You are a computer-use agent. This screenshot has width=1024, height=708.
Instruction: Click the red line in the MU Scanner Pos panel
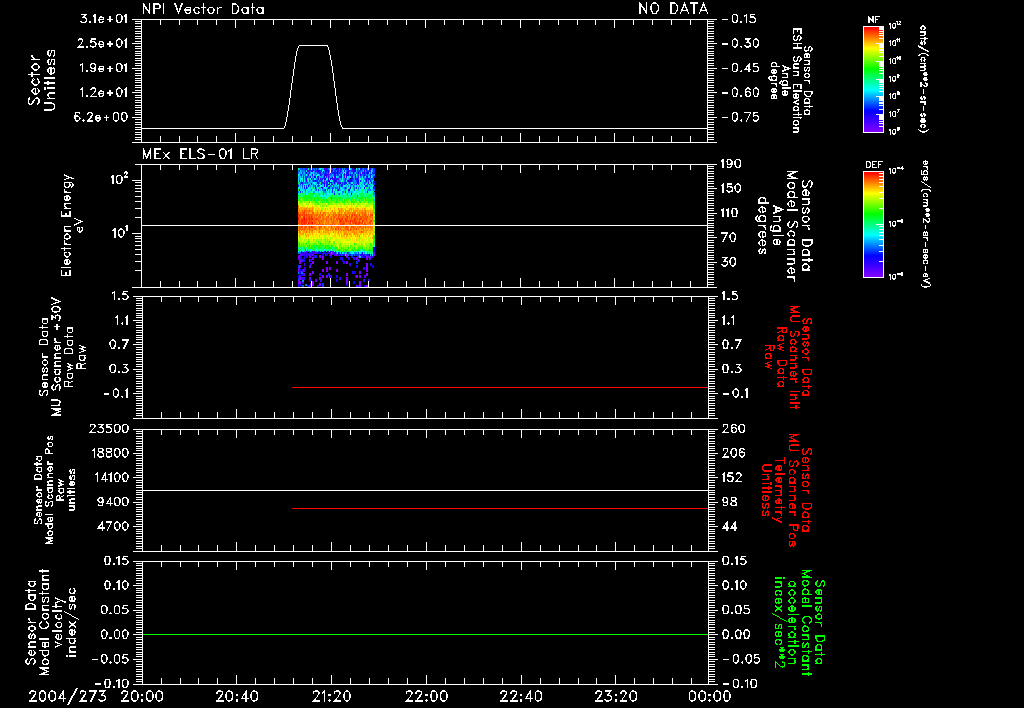(500, 508)
